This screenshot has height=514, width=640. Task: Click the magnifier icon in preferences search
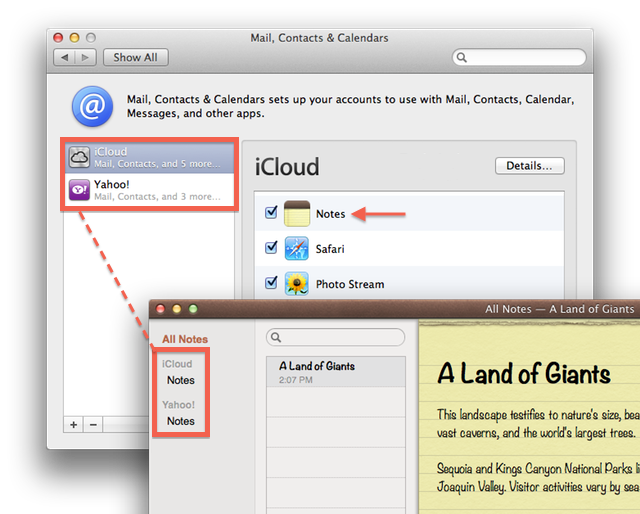pyautogui.click(x=462, y=57)
